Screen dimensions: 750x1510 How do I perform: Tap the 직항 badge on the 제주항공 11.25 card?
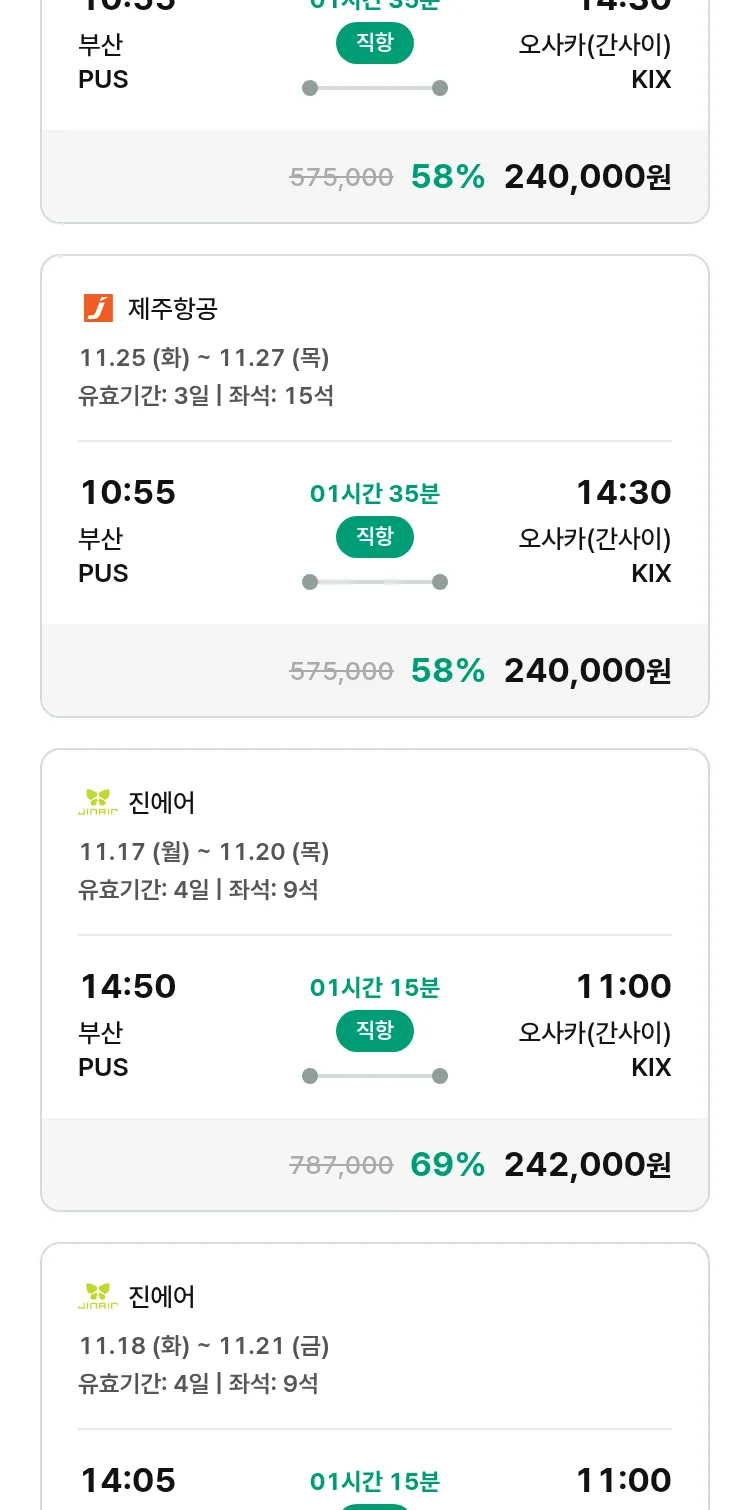374,538
